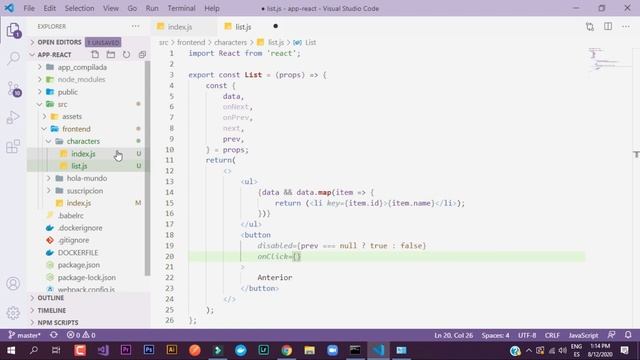Click New Folder icon in APP-REACT header
640x360 pixels.
pos(111,54)
